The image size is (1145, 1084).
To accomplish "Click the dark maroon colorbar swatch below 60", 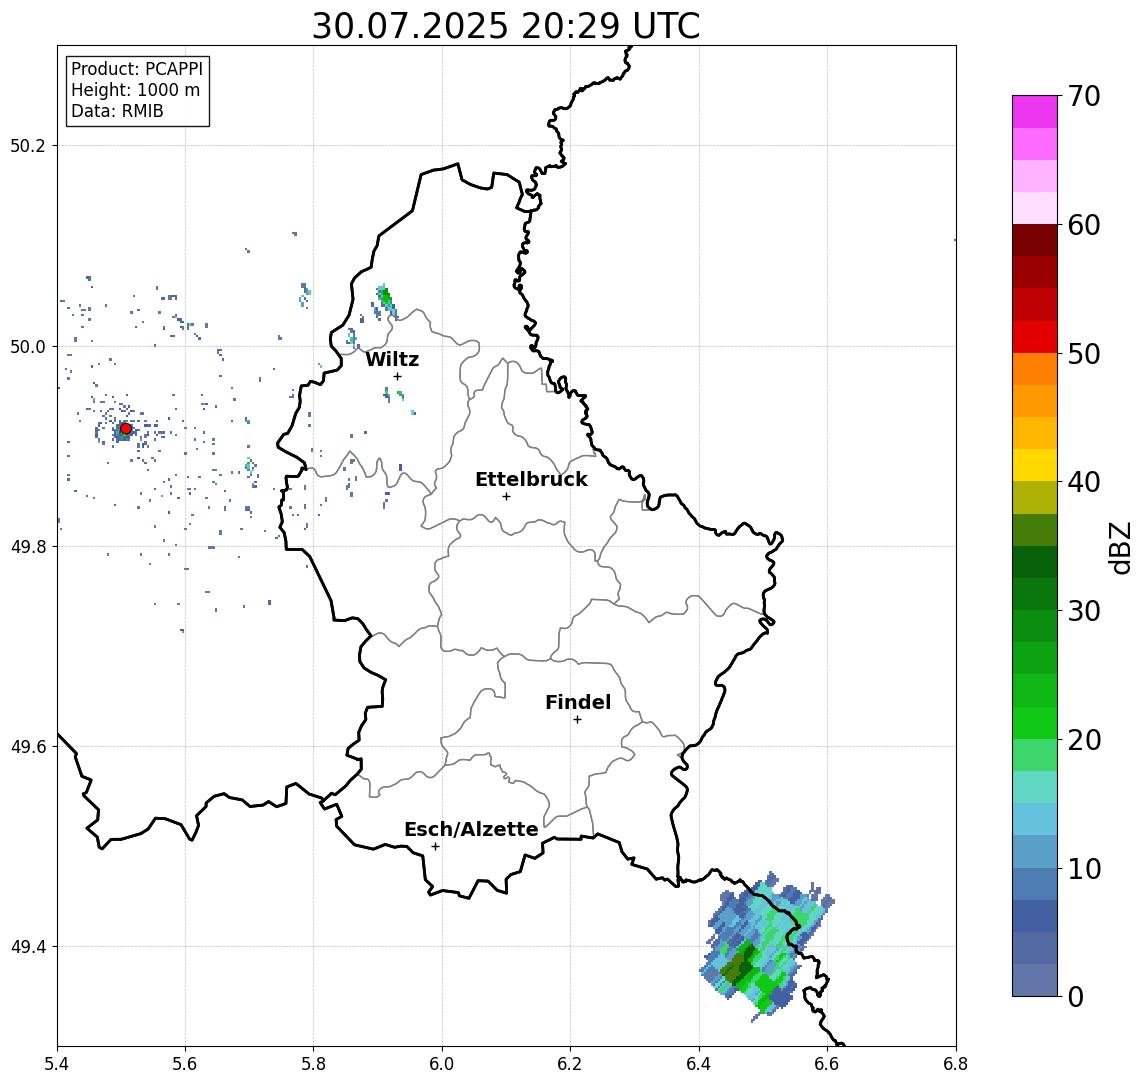I will click(x=1035, y=241).
